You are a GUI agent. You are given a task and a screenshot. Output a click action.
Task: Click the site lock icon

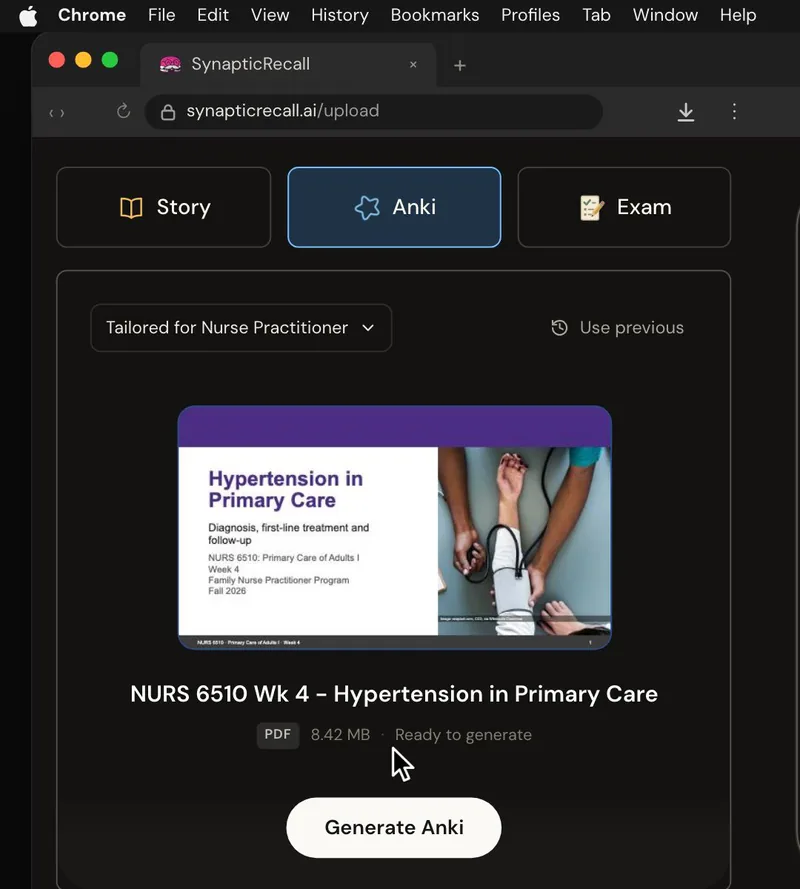click(x=168, y=112)
